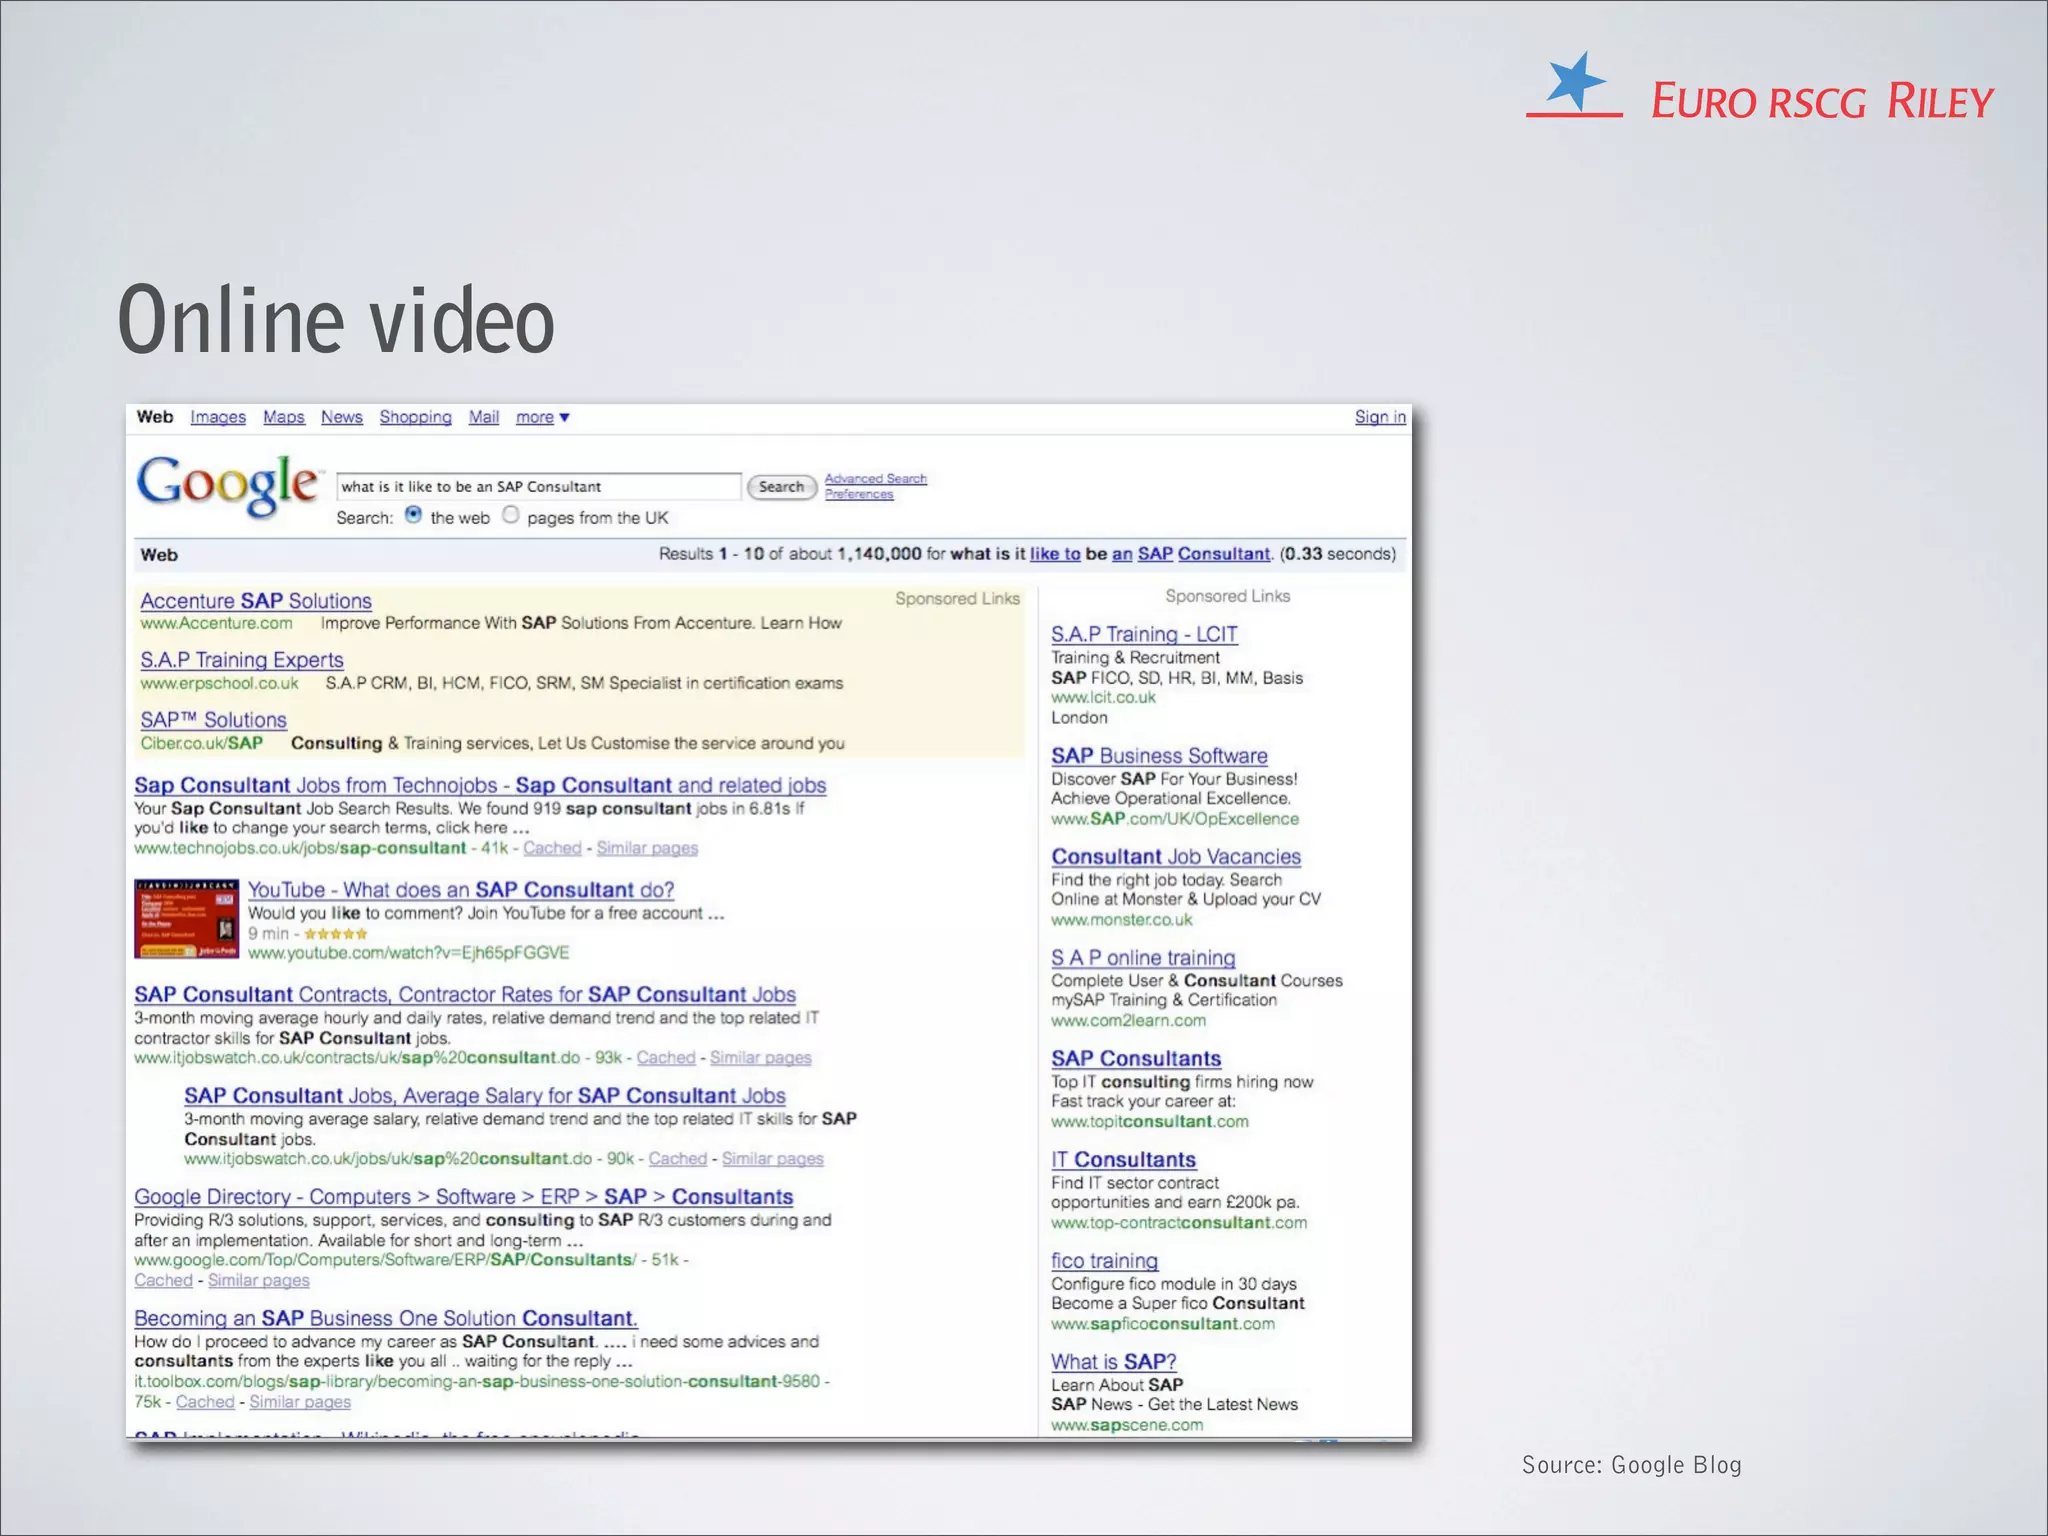Open 'SAP Business Software' ad
Image resolution: width=2048 pixels, height=1536 pixels.
(x=1159, y=756)
